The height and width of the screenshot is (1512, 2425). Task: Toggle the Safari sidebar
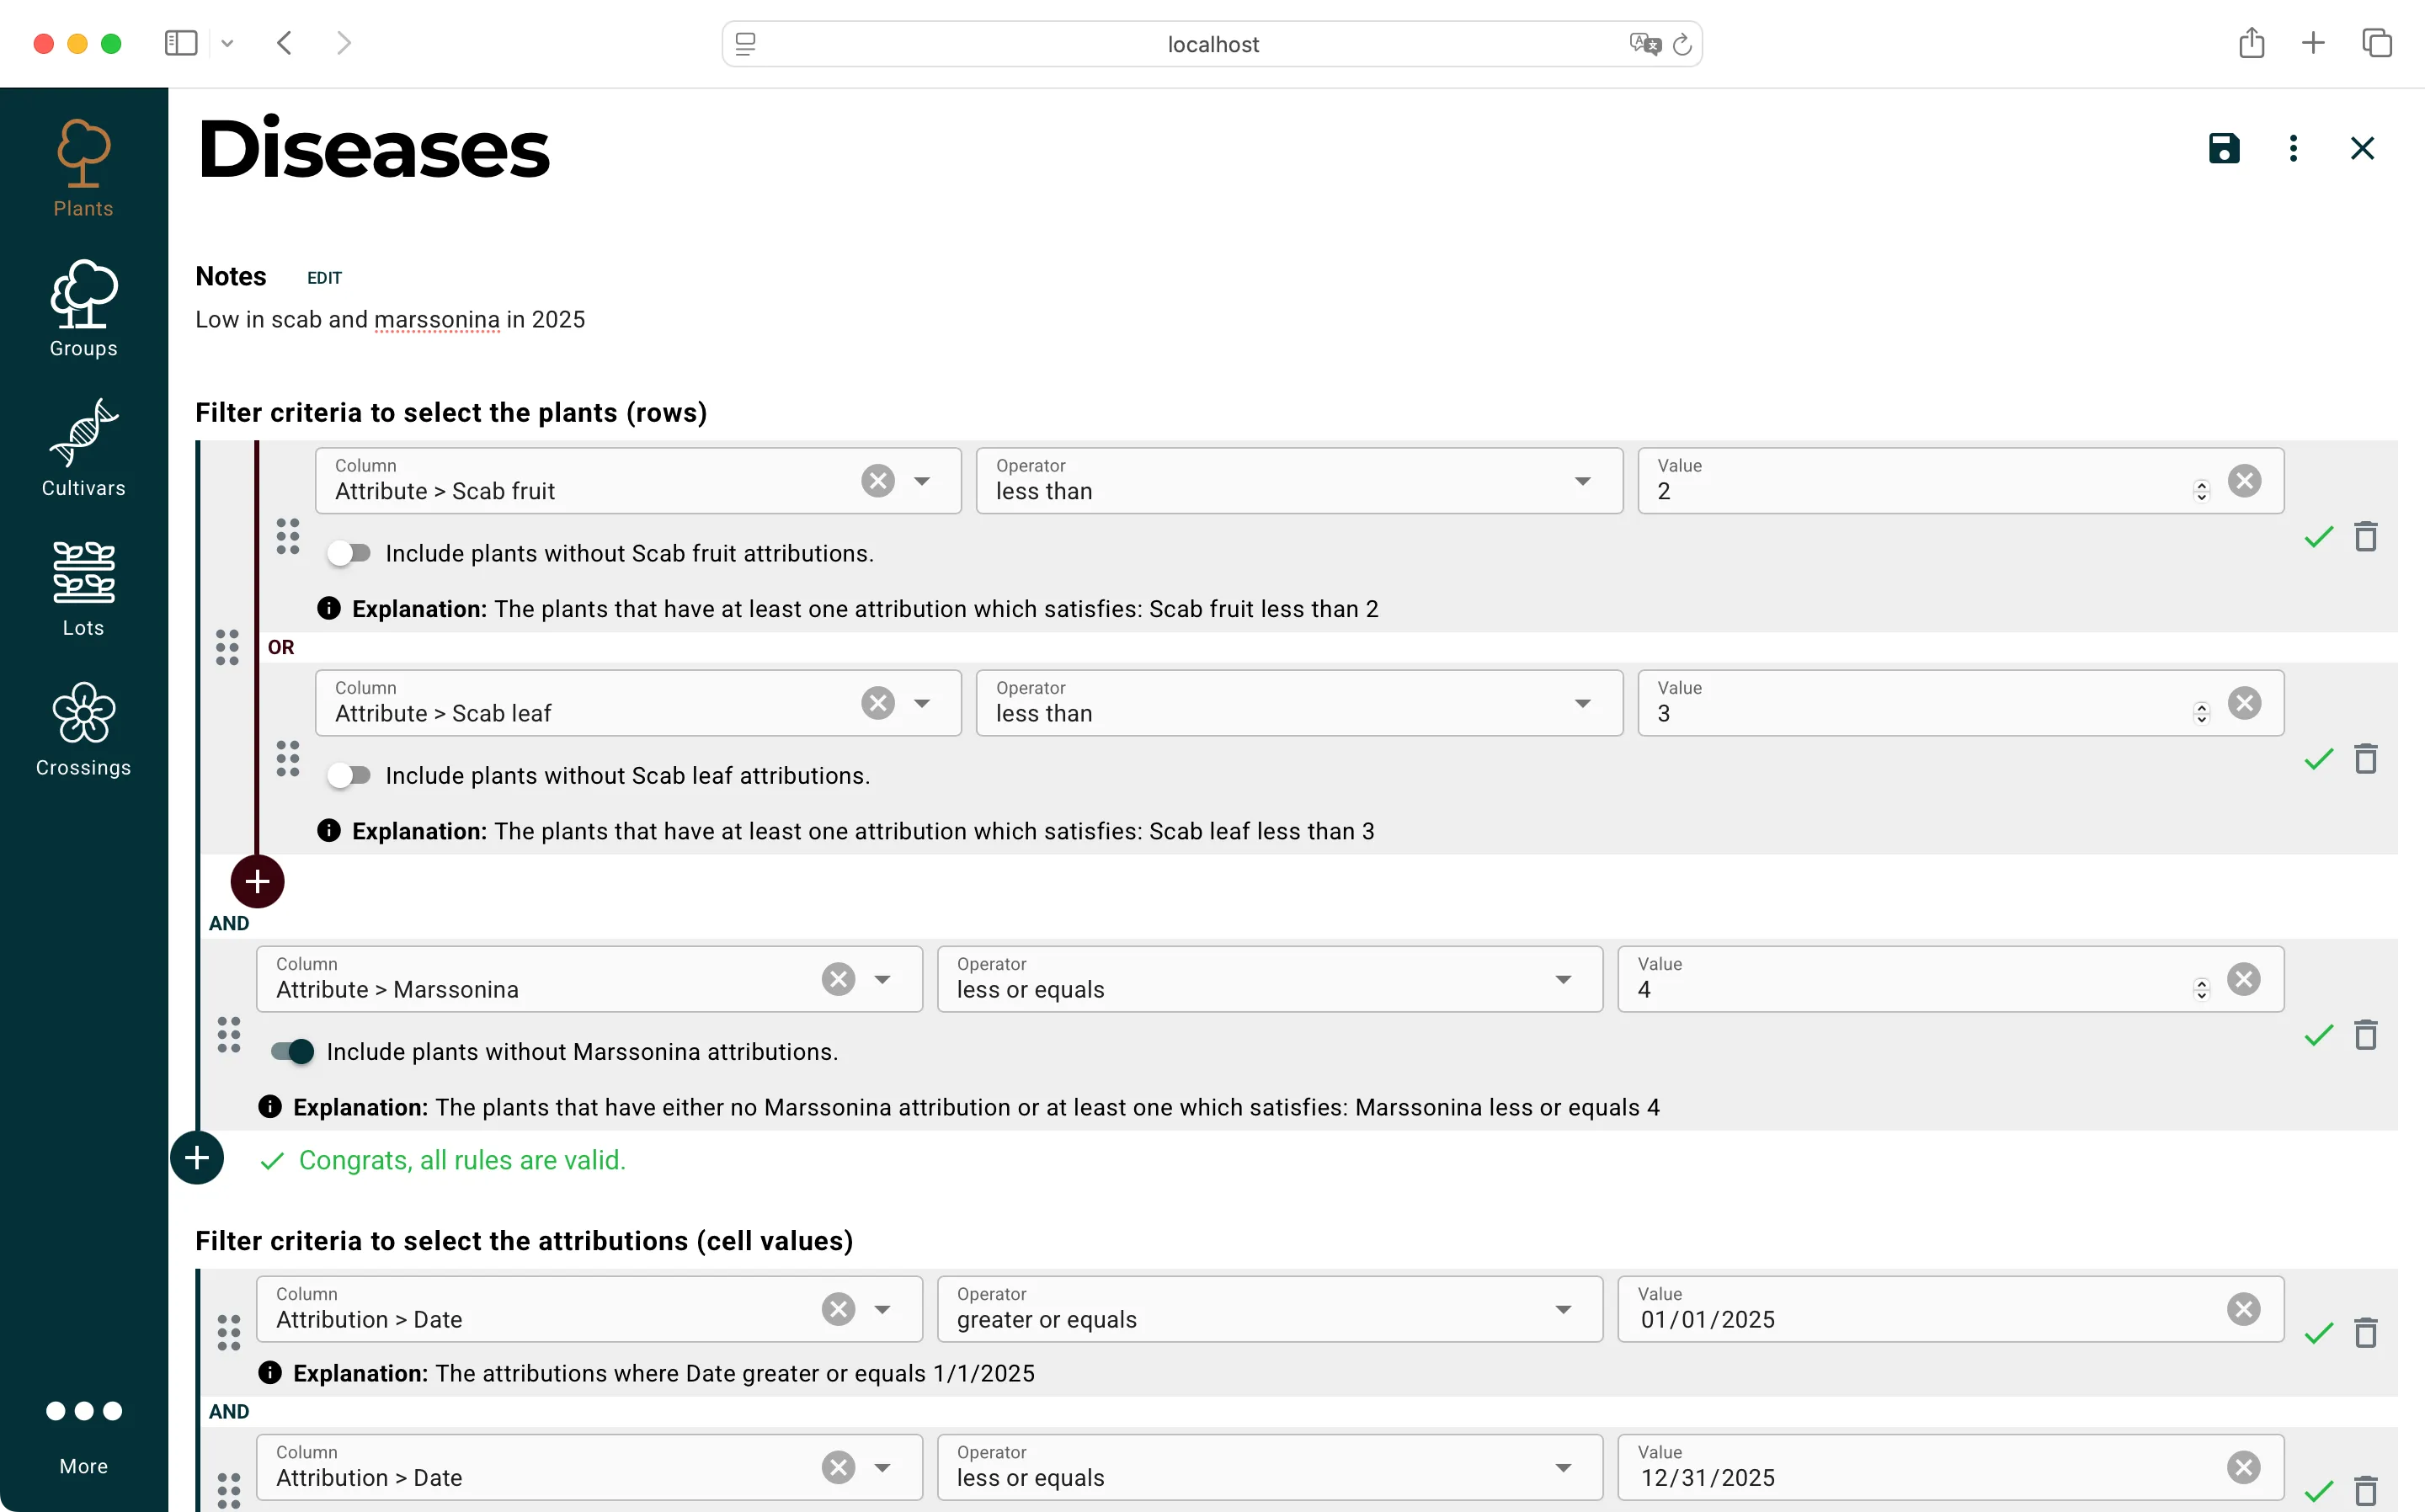coord(180,43)
